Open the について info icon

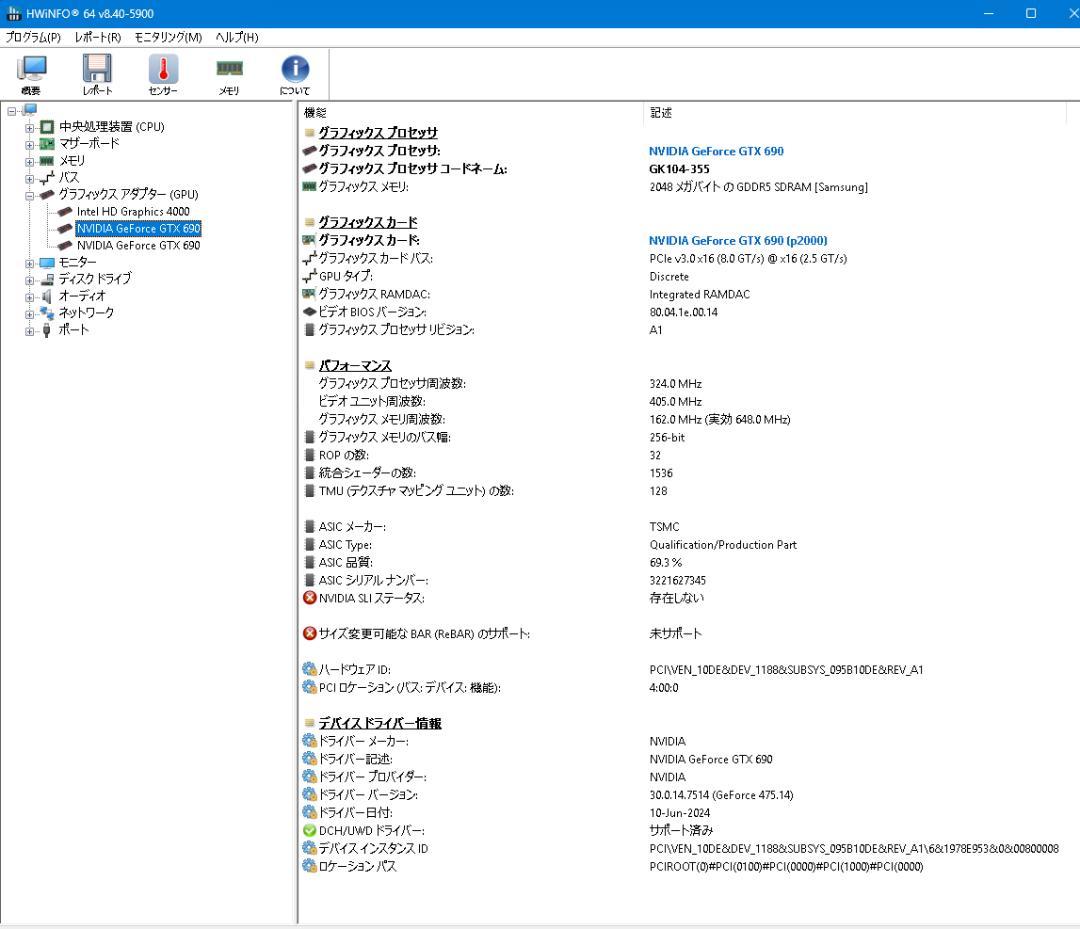(295, 74)
